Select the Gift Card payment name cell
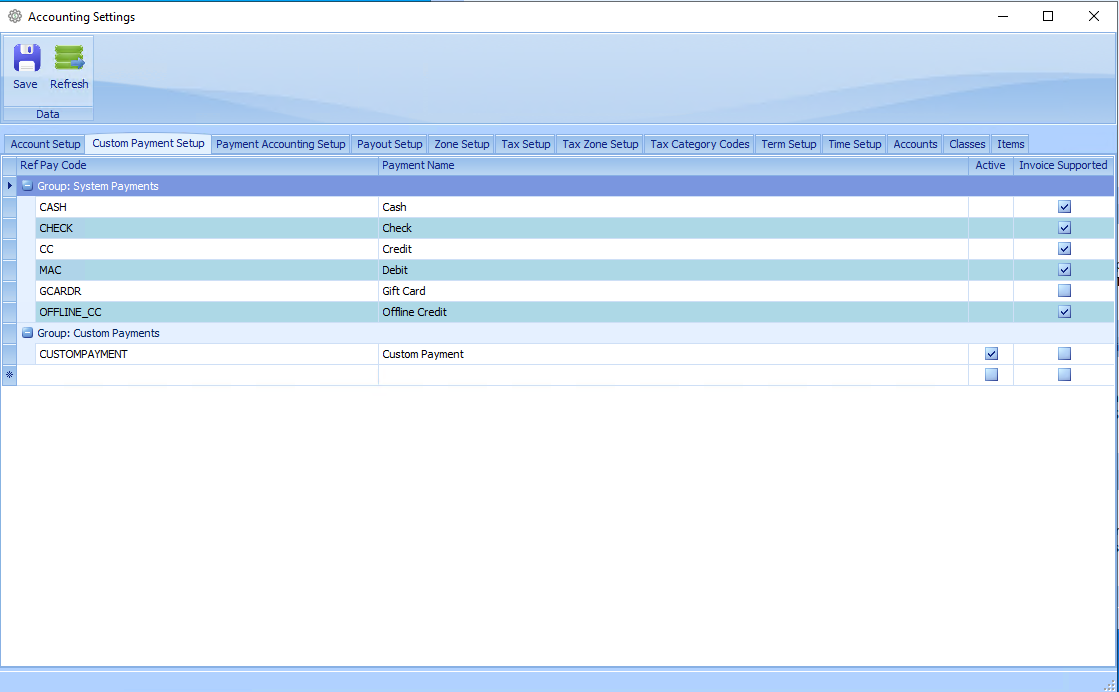The height and width of the screenshot is (692, 1119). coord(673,291)
